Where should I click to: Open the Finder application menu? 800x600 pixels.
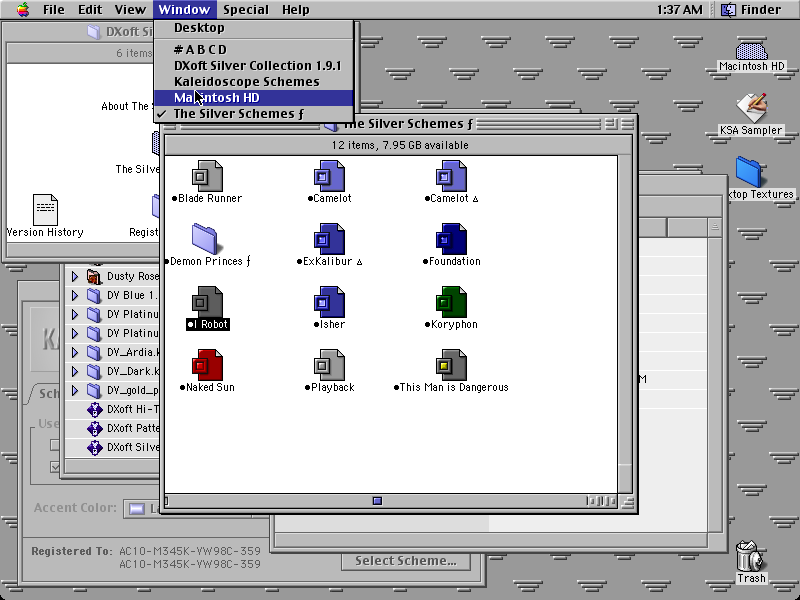[x=751, y=10]
